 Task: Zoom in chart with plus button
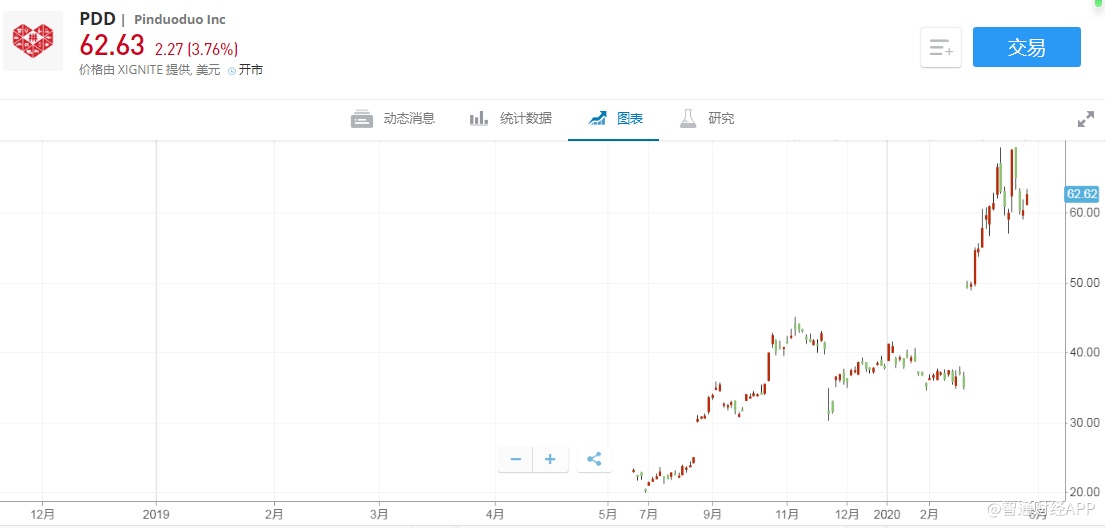point(550,459)
